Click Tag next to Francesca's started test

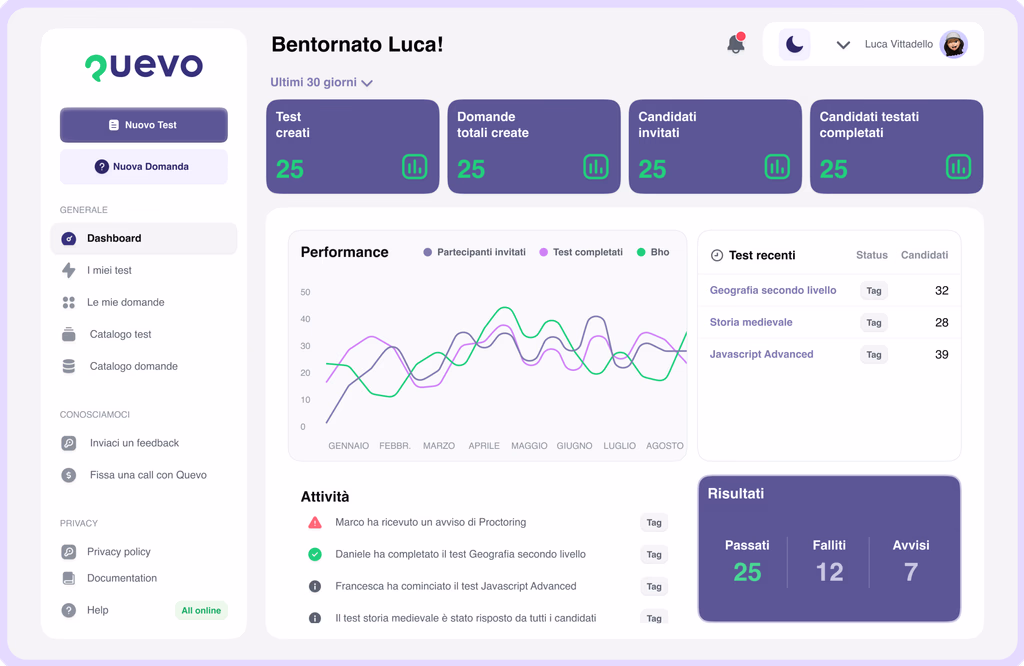click(654, 586)
